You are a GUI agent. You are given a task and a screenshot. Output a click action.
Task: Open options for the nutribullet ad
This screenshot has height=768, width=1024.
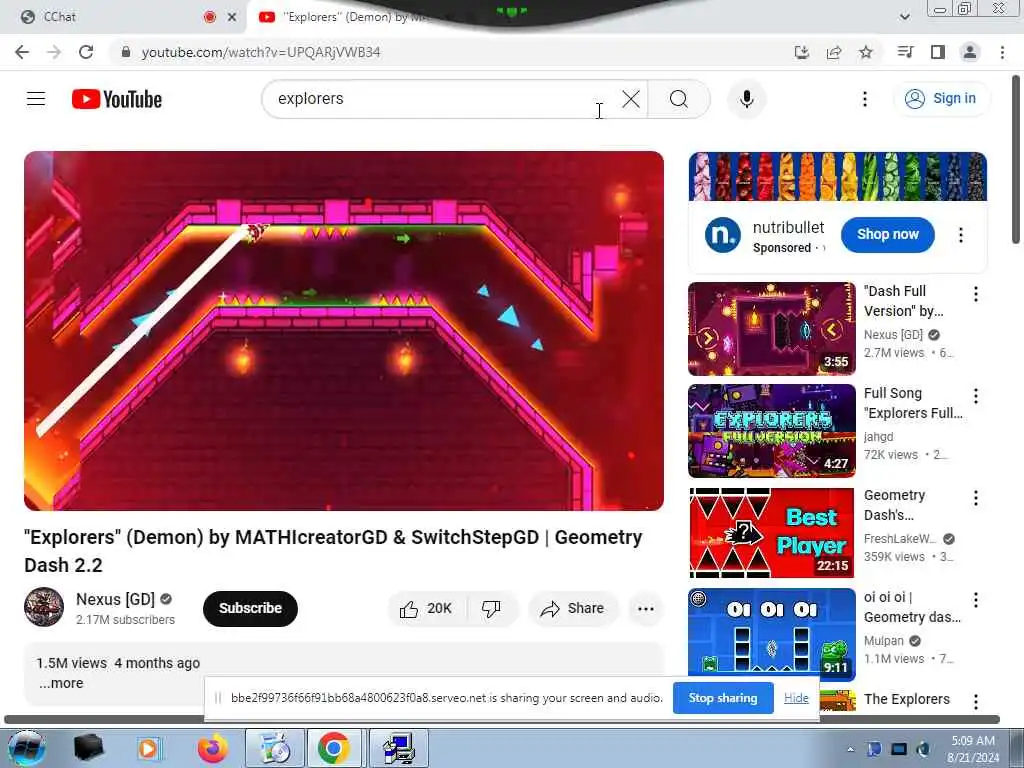click(961, 235)
